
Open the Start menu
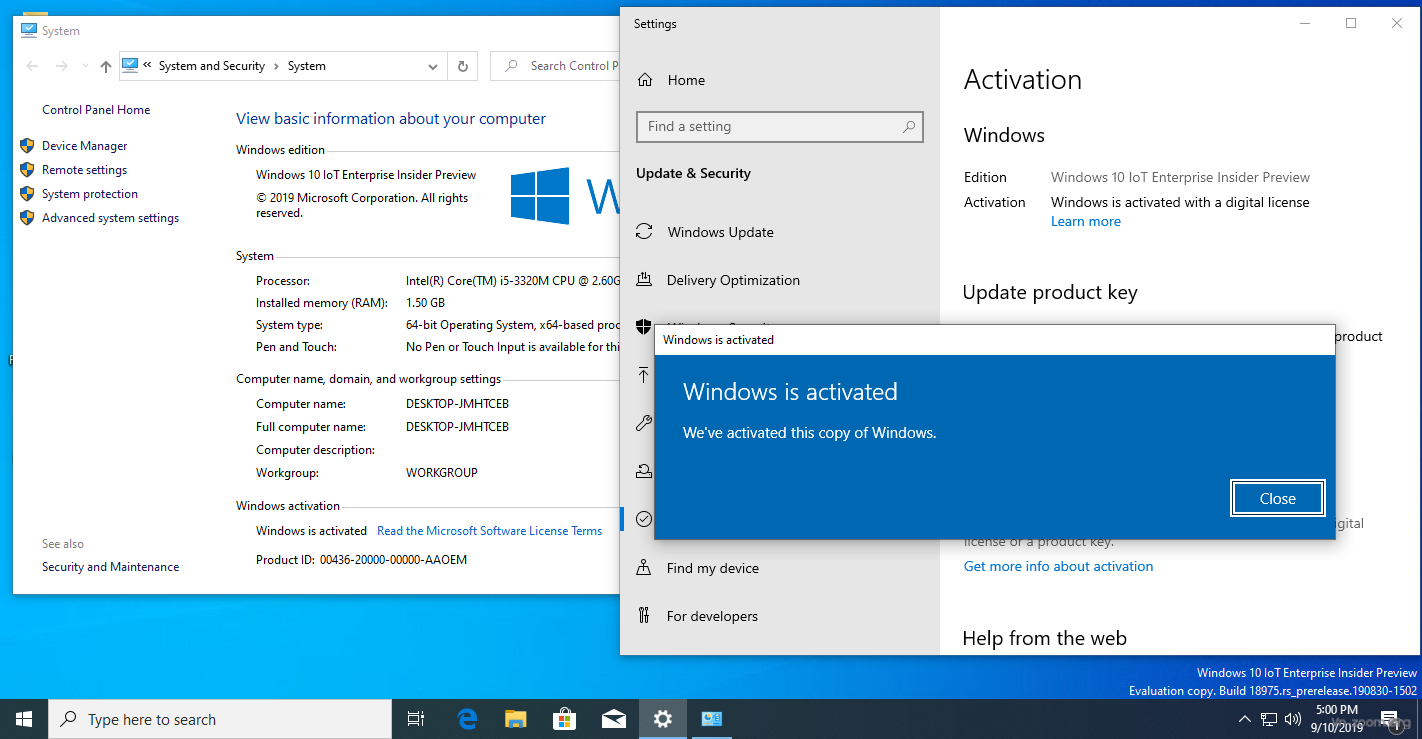pos(24,719)
